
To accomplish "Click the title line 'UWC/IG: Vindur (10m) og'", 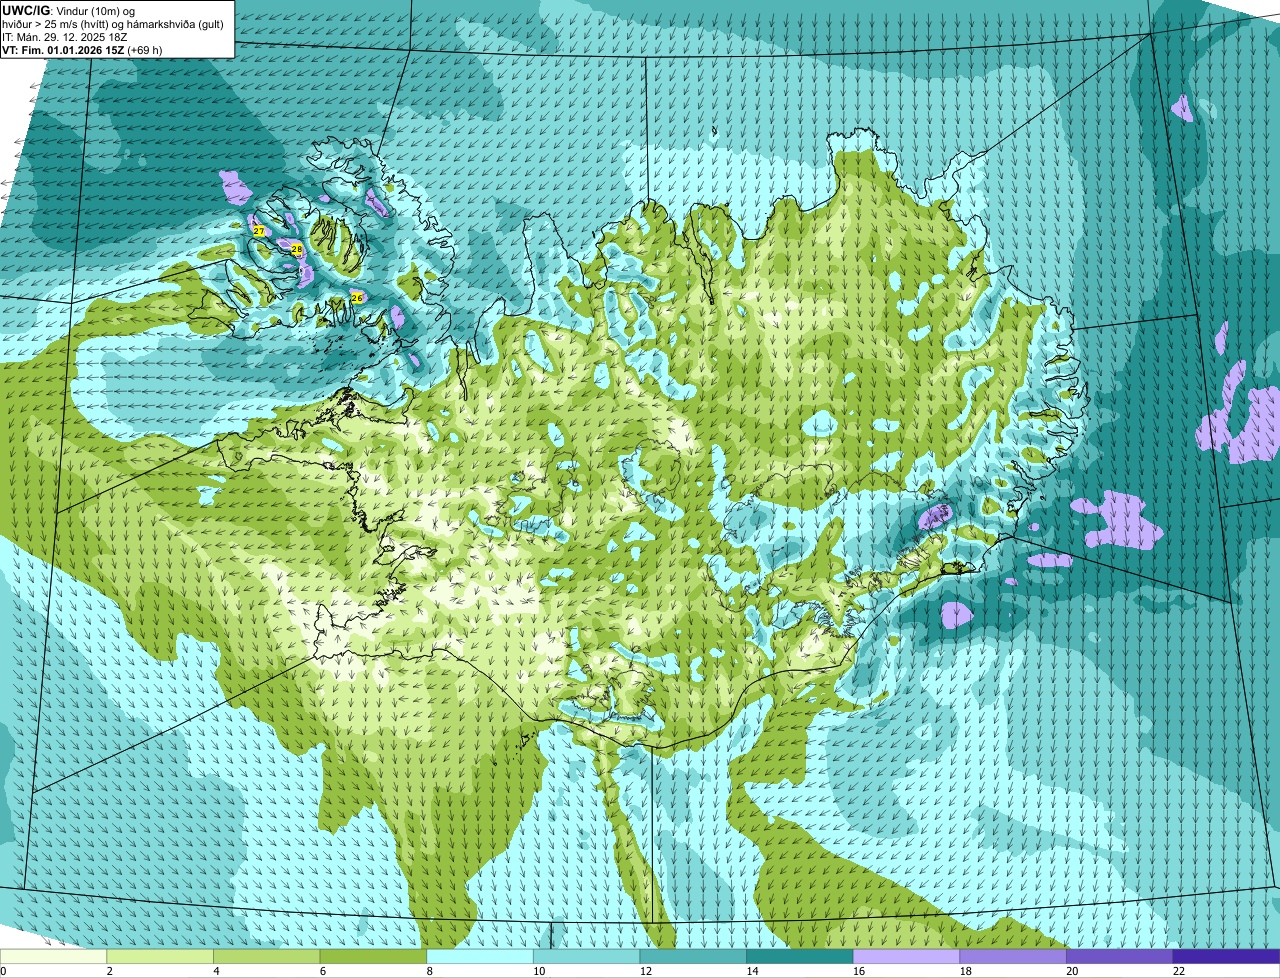I will (69, 10).
